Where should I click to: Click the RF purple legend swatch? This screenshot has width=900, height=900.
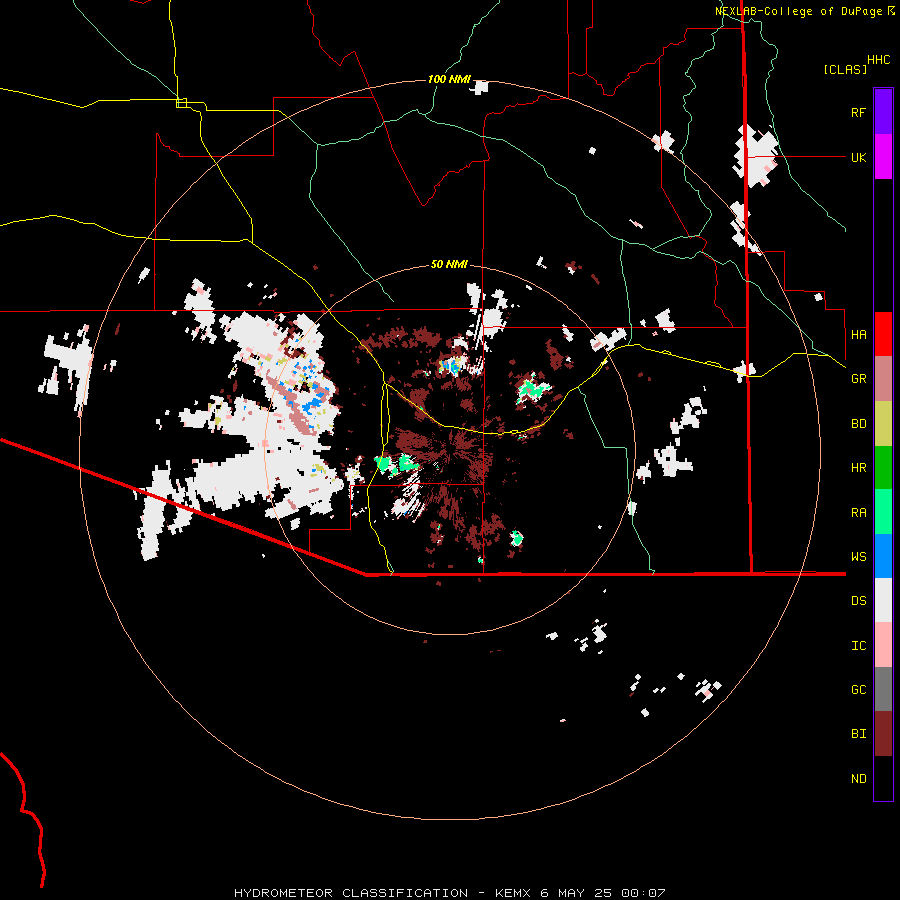click(x=883, y=112)
